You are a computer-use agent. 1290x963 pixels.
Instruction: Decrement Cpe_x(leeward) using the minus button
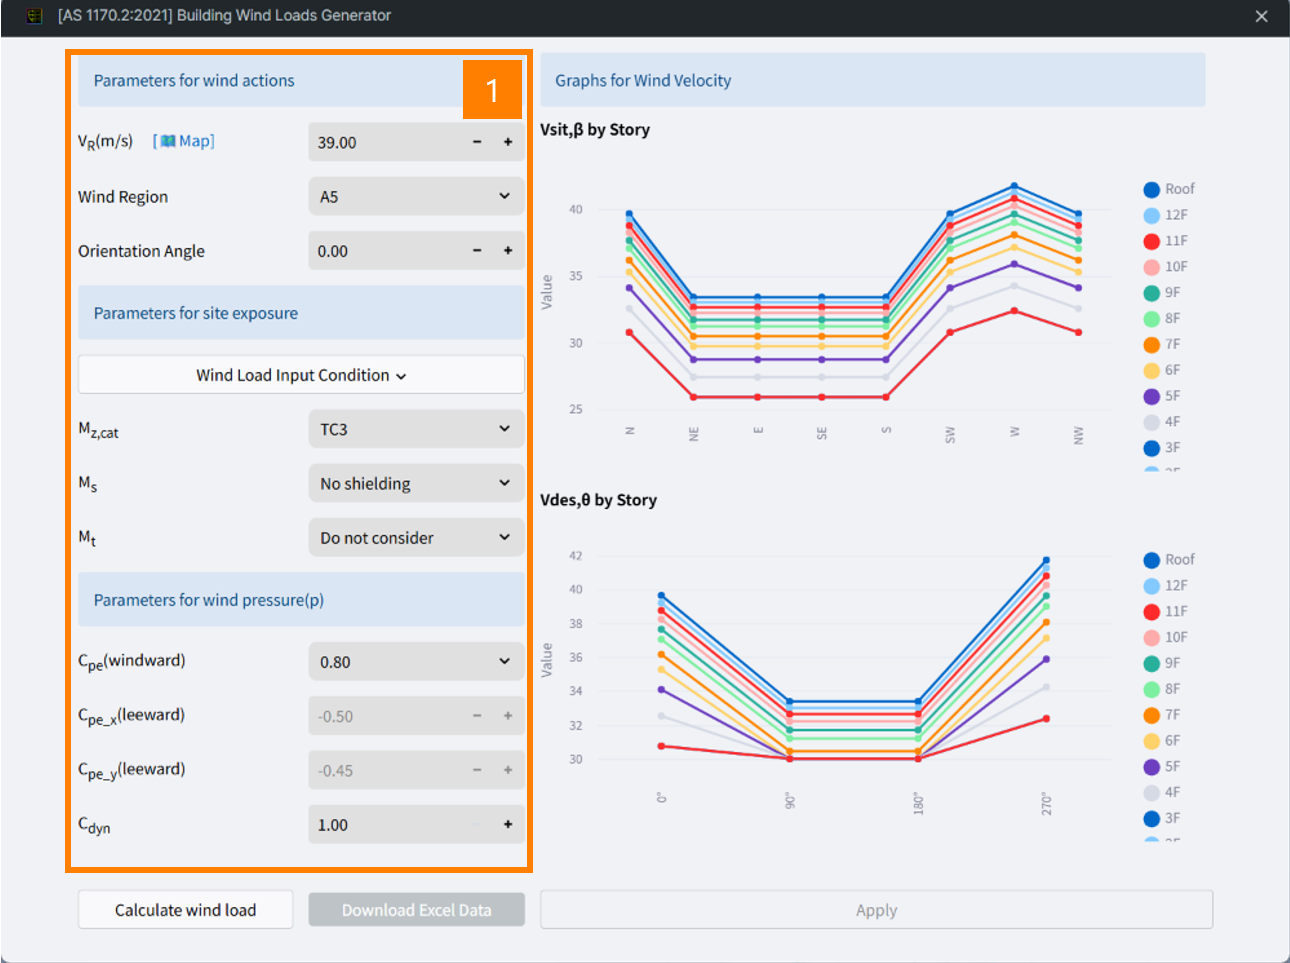pyautogui.click(x=477, y=715)
